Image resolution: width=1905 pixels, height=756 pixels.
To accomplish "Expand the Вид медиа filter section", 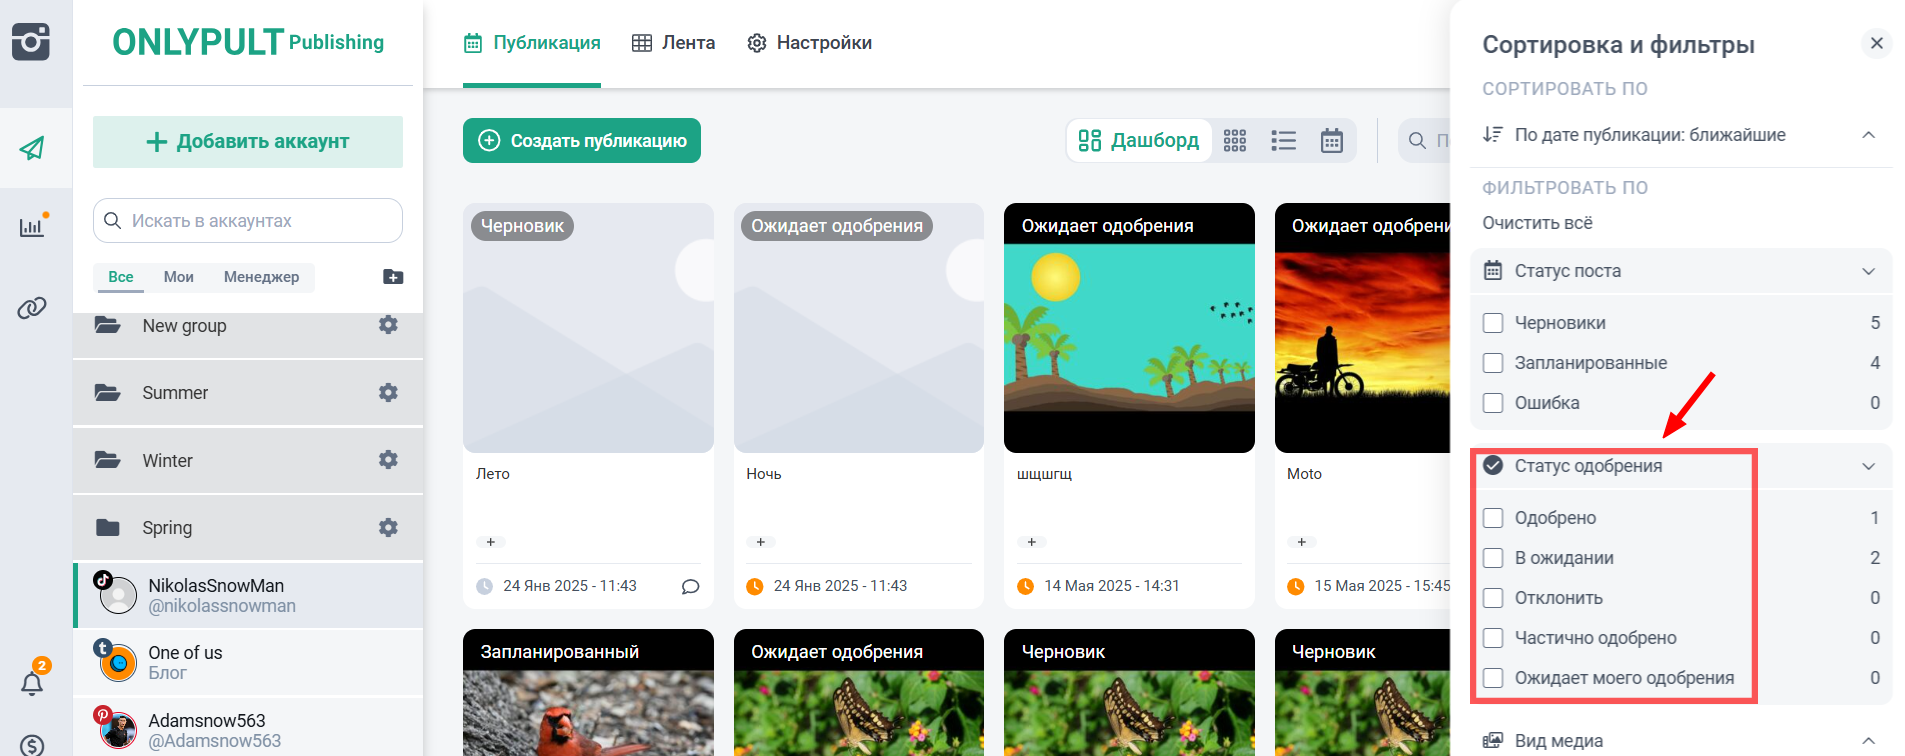I will [1868, 741].
